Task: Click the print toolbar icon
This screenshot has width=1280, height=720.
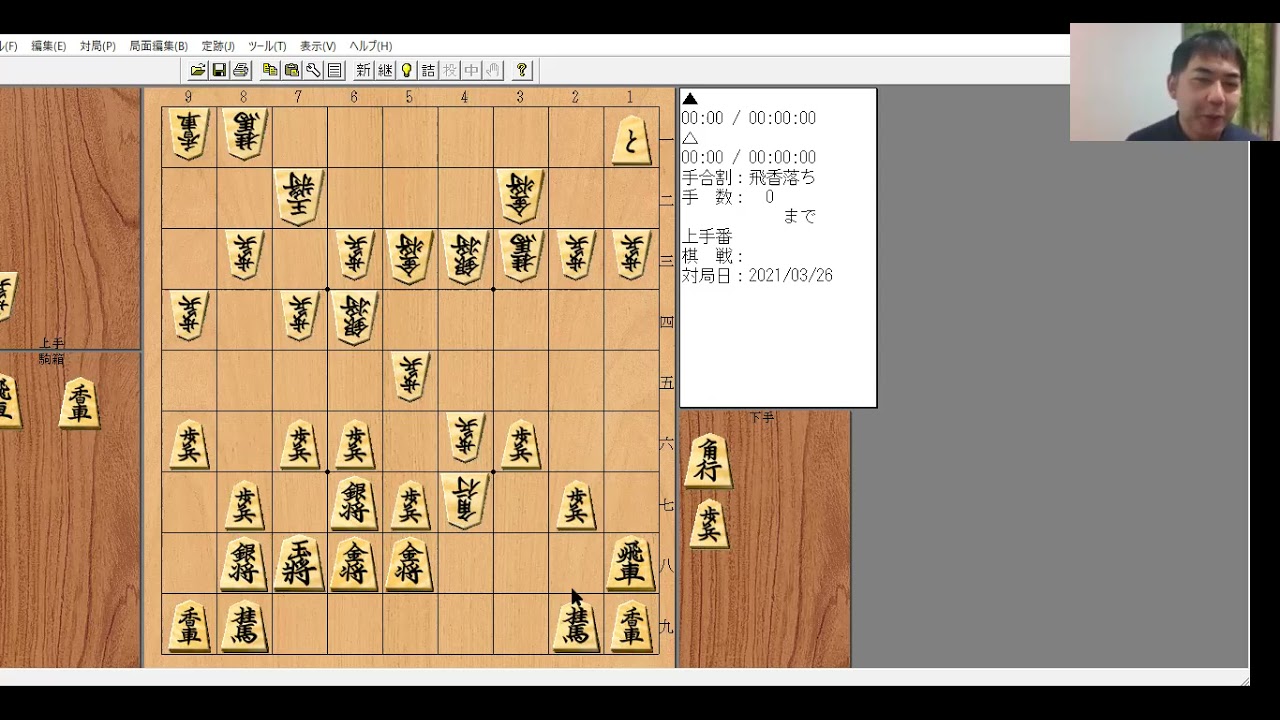Action: (x=240, y=70)
